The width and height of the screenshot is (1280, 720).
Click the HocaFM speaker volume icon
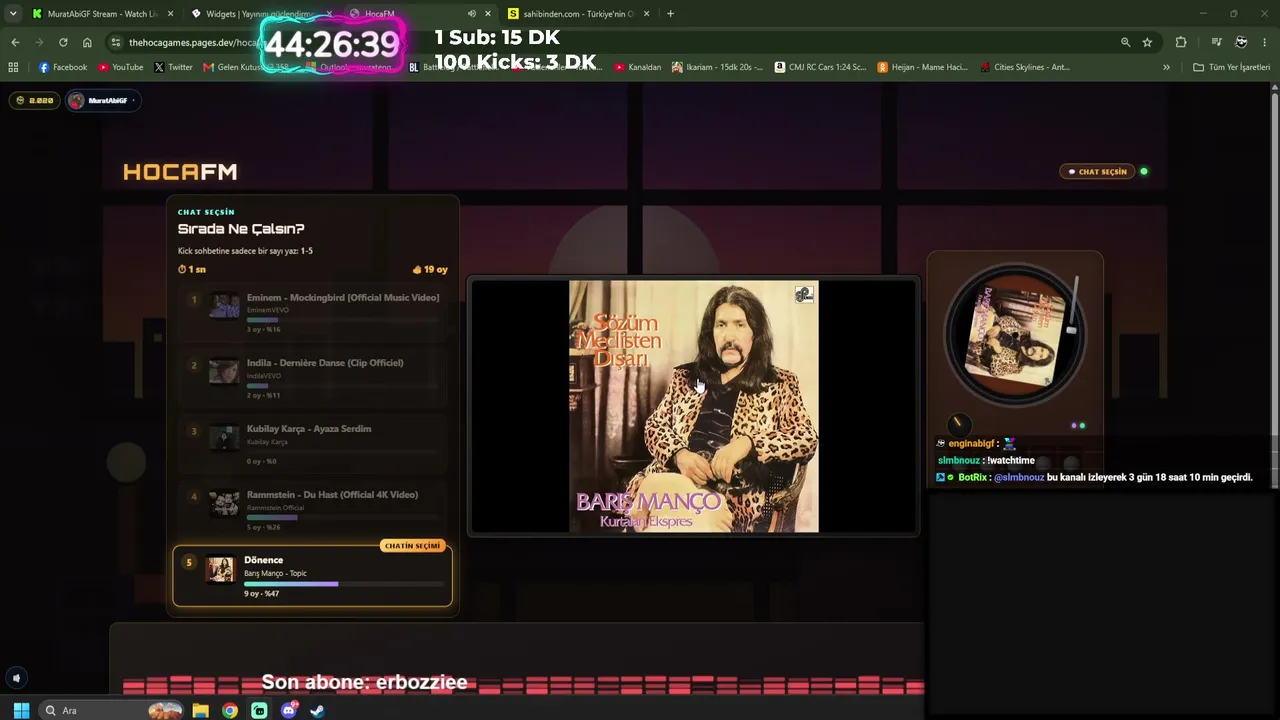pyautogui.click(x=16, y=678)
